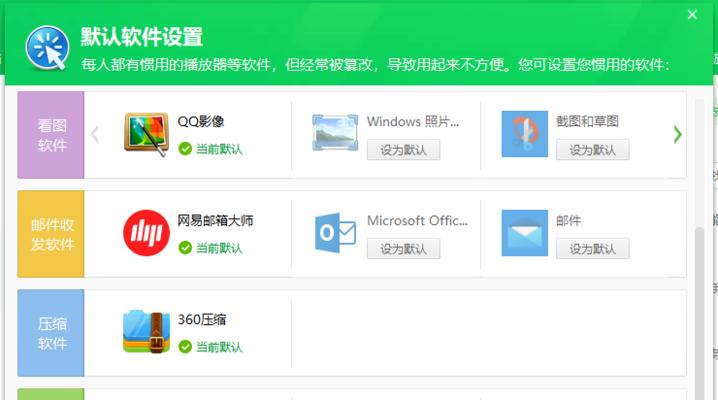Click the 邮件 name label
Image resolution: width=718 pixels, height=400 pixels.
pyautogui.click(x=568, y=220)
